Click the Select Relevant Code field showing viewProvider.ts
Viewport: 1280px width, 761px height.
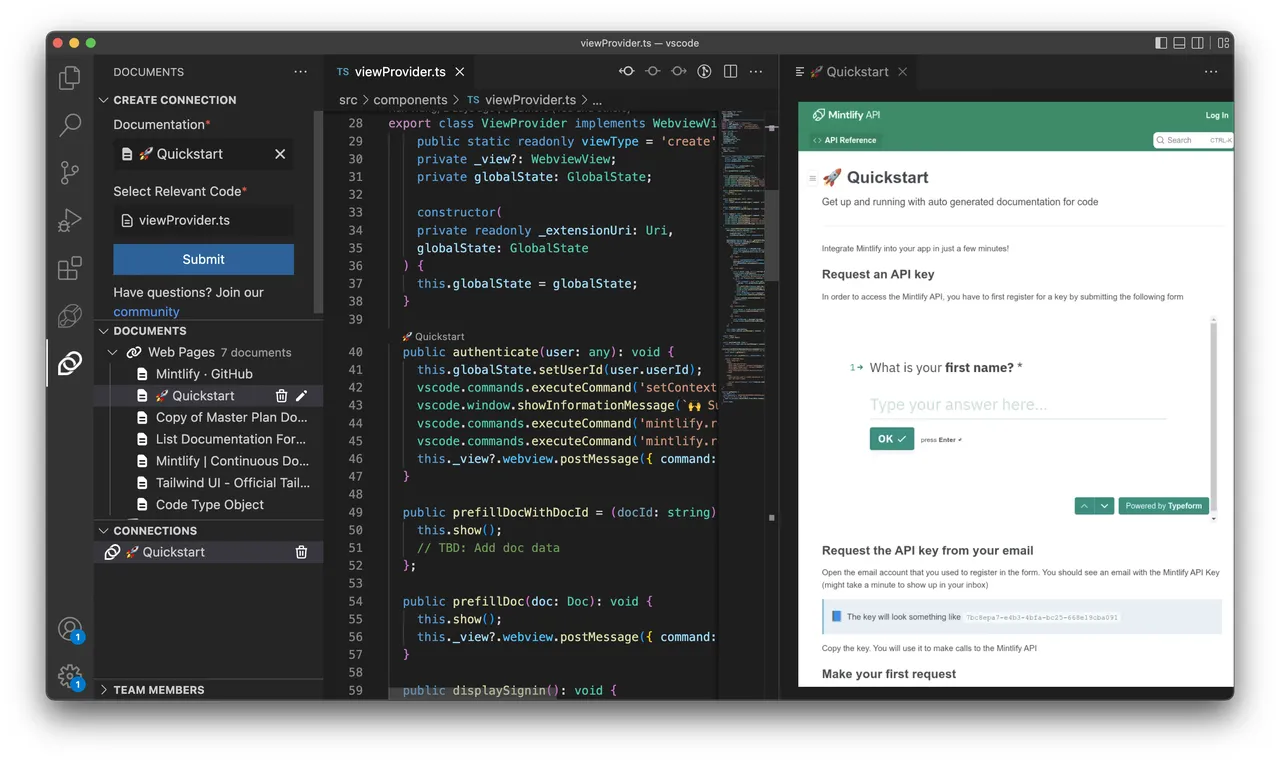[x=204, y=221]
